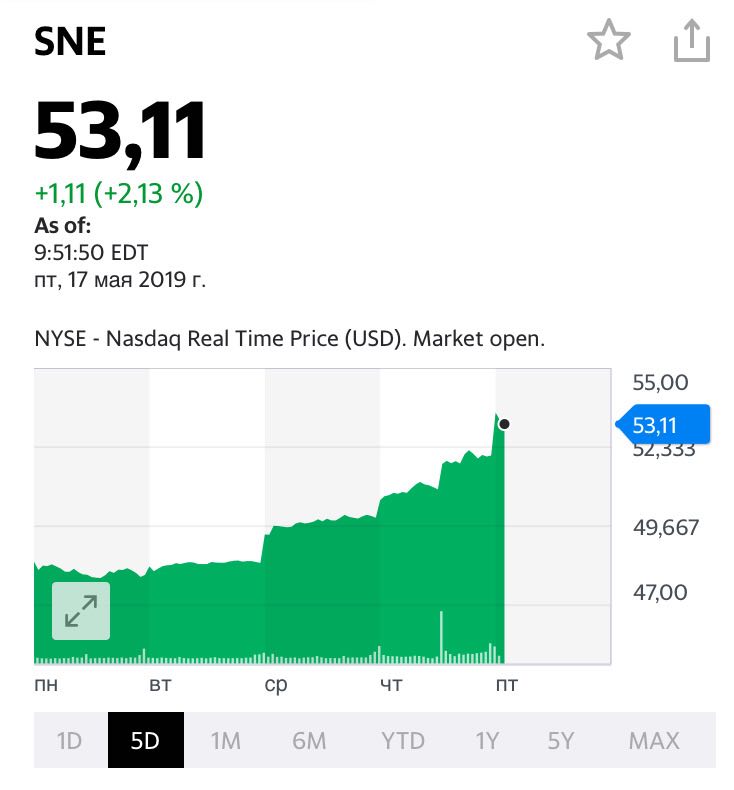This screenshot has height=790, width=734.
Task: Select the 1D time range
Action: click(x=70, y=741)
